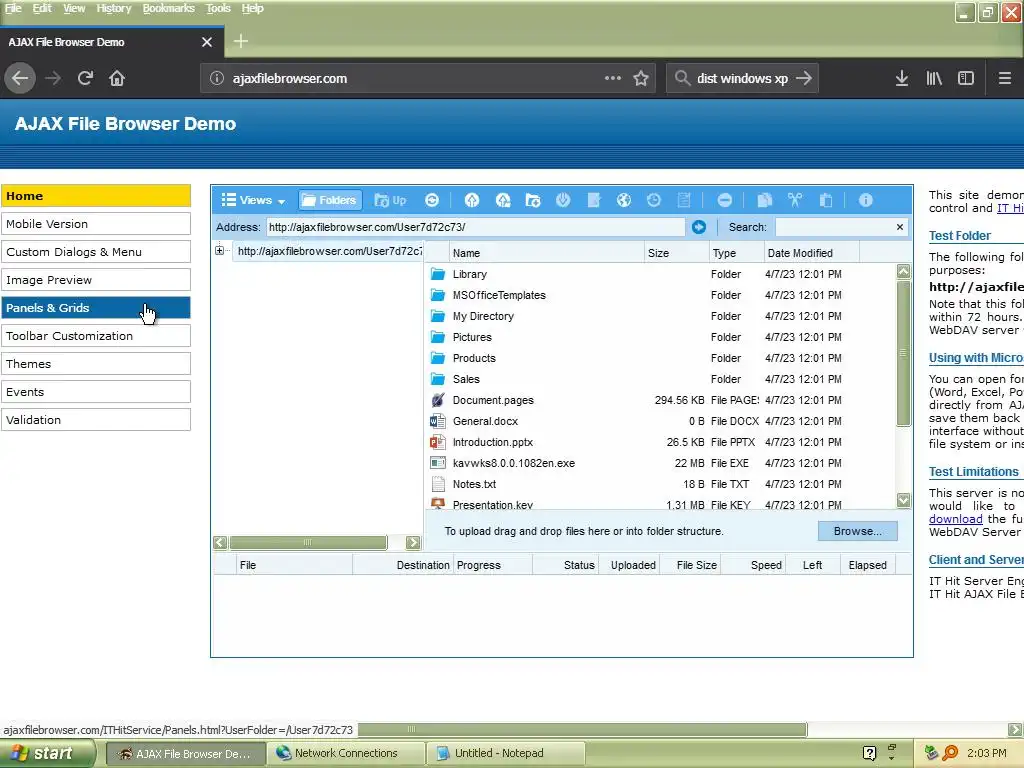This screenshot has height=768, width=1024.
Task: Clear the Search field with X
Action: click(900, 227)
